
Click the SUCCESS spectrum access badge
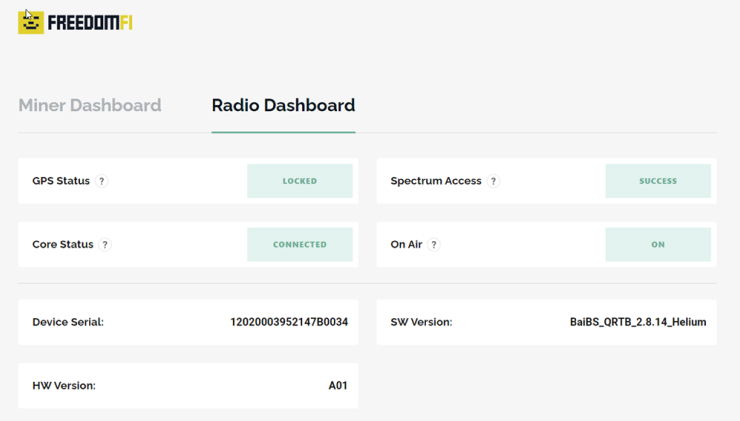[x=658, y=181]
